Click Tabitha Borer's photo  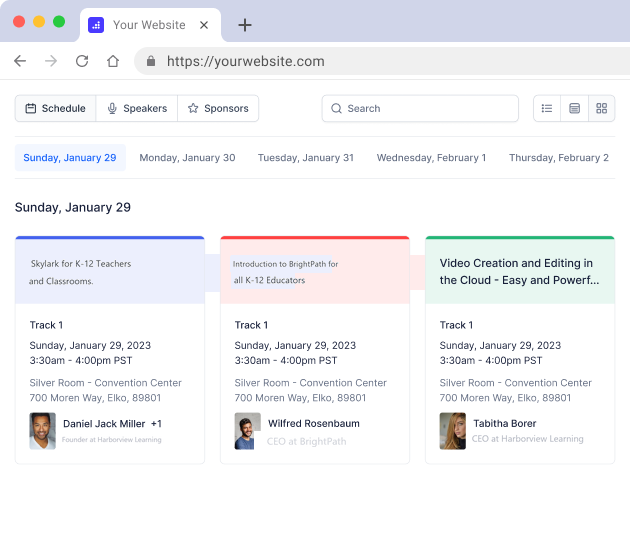(x=452, y=431)
